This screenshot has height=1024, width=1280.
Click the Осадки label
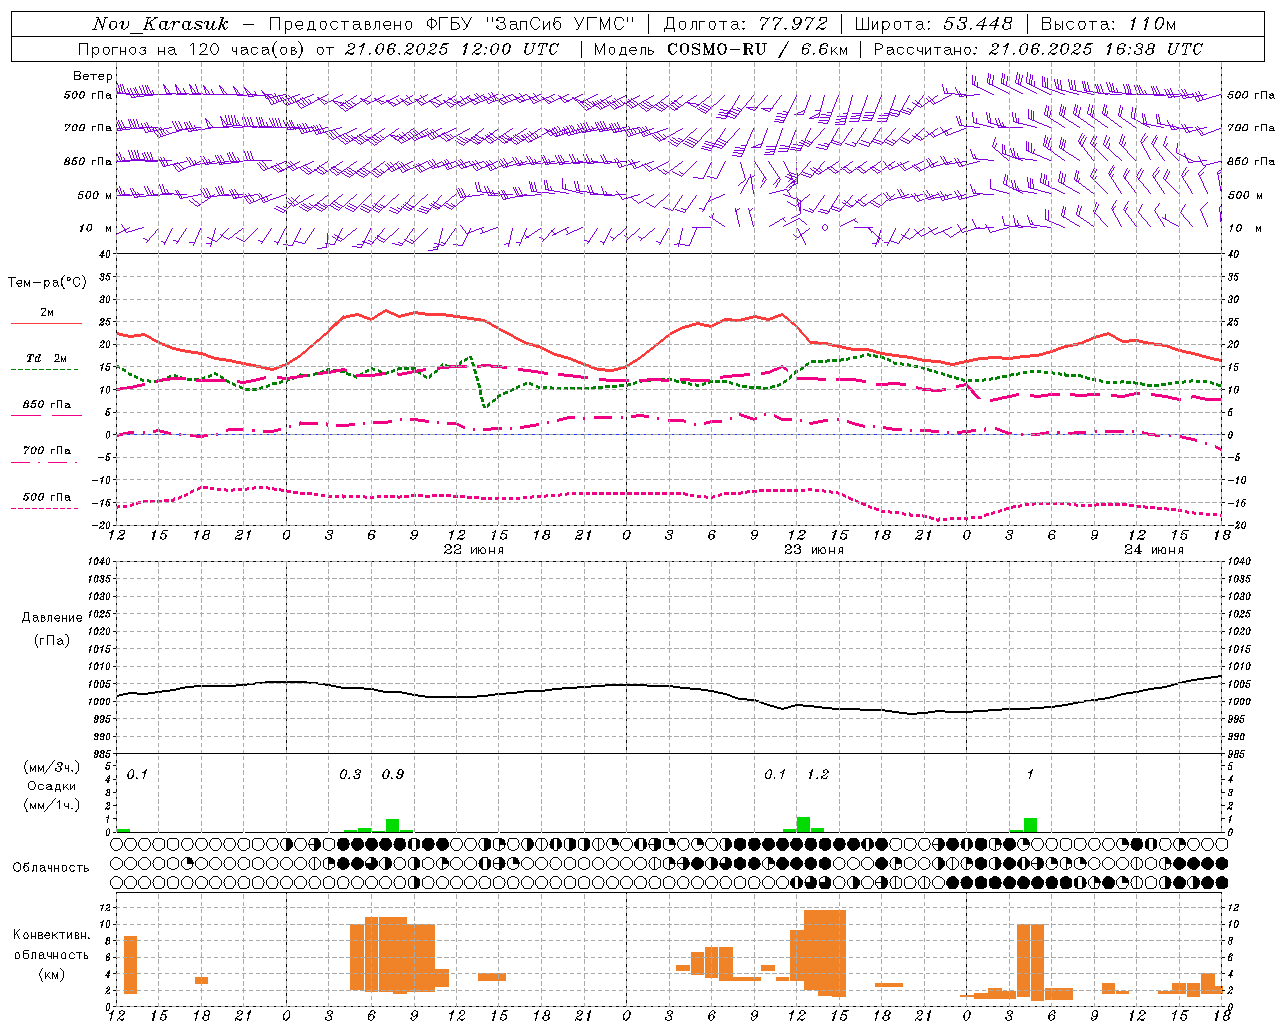[51, 786]
